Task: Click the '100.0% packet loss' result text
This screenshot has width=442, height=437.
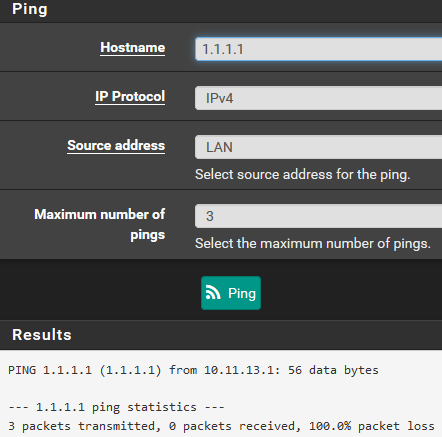Action: pos(372,426)
